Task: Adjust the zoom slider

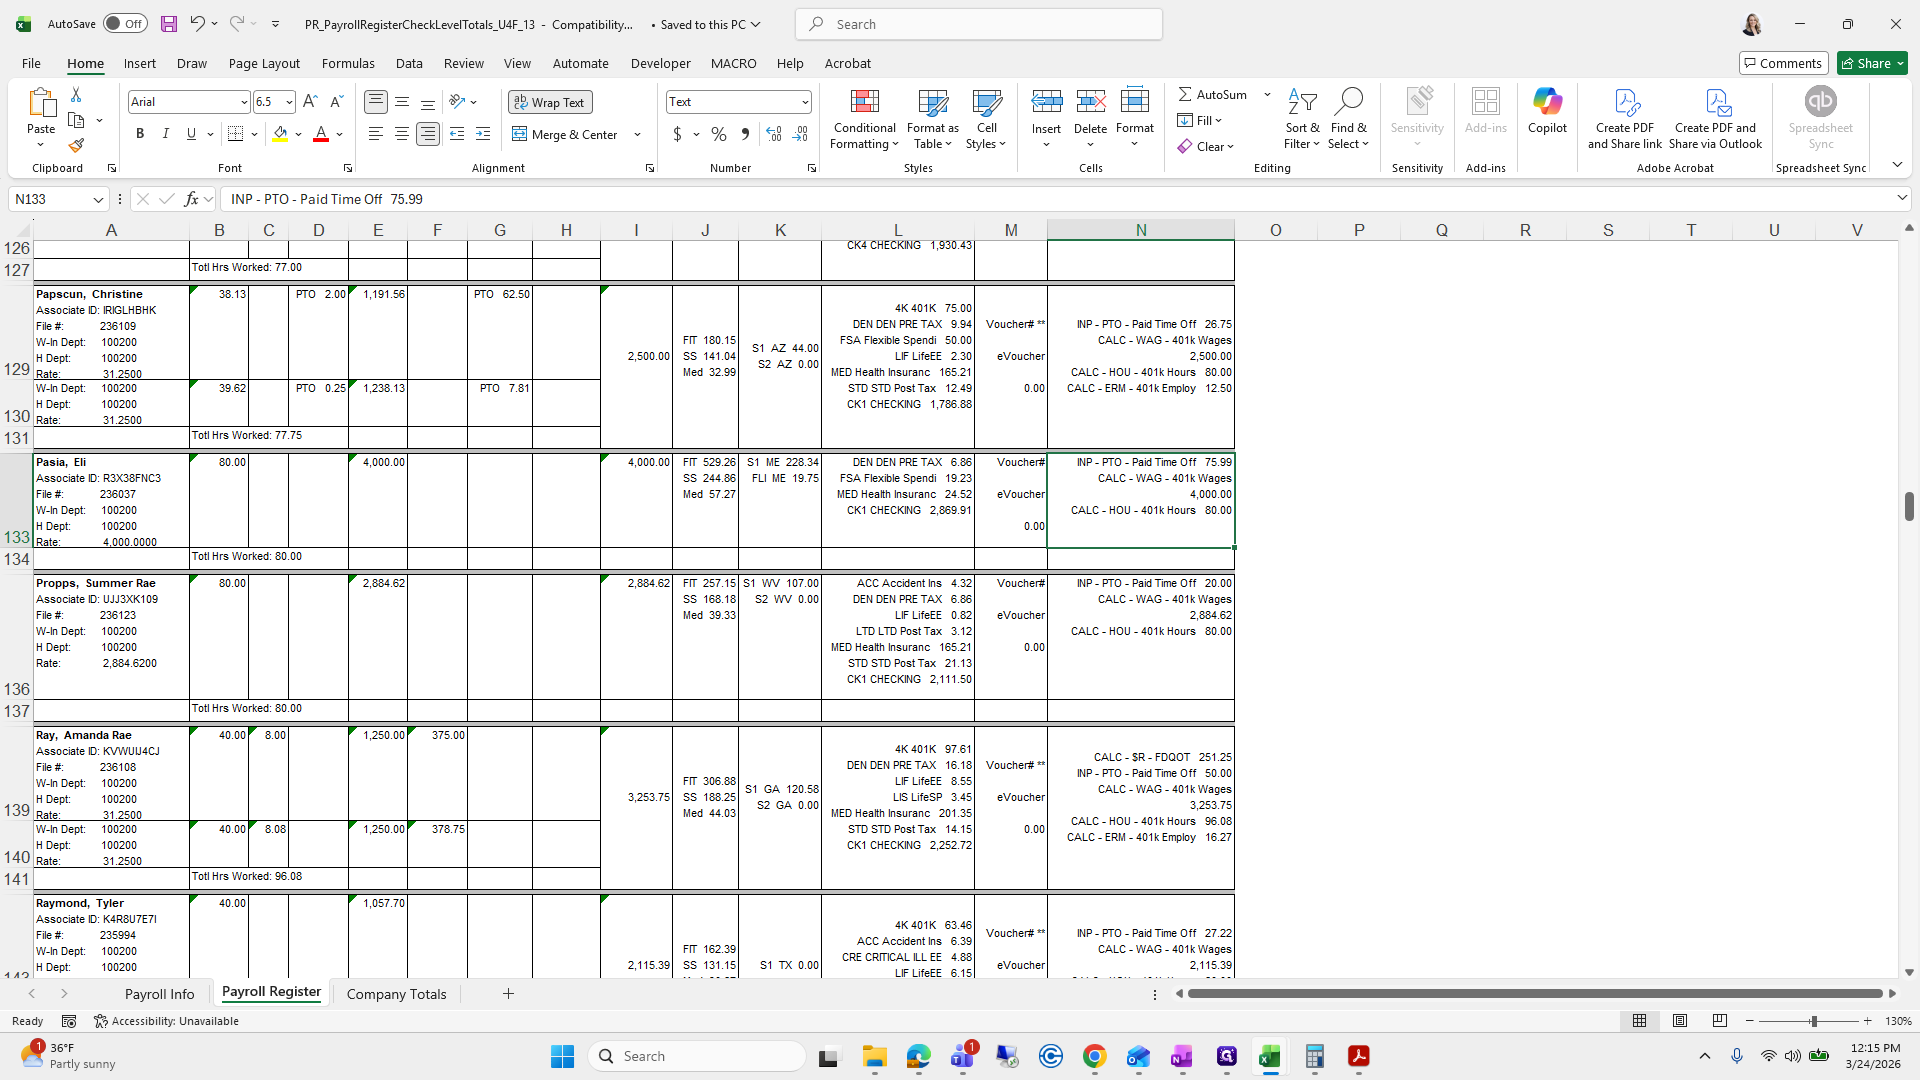Action: 1812,1021
